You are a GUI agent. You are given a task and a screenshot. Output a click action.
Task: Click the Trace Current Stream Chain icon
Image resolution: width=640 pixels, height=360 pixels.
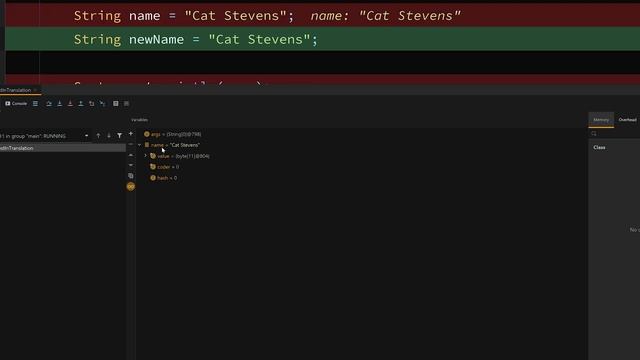coord(127,104)
